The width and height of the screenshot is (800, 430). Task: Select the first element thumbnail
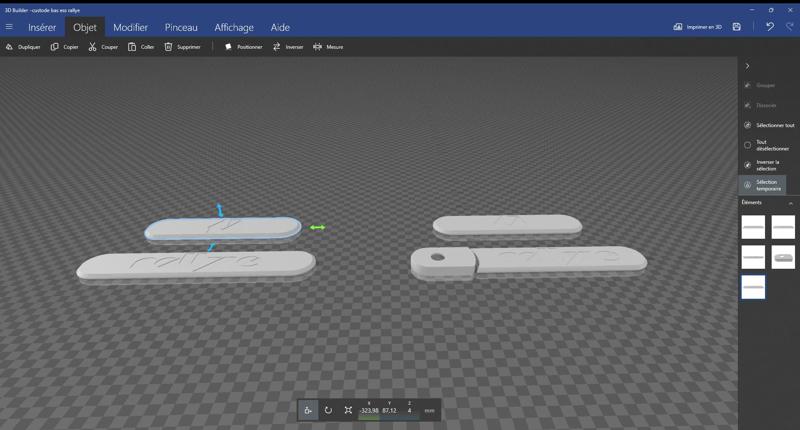coord(753,227)
